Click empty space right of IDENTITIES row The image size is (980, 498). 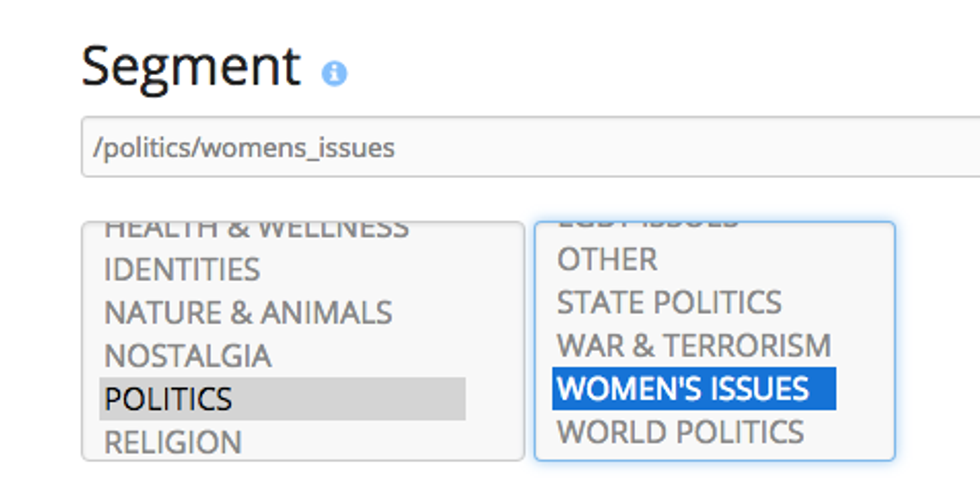[x=400, y=270]
